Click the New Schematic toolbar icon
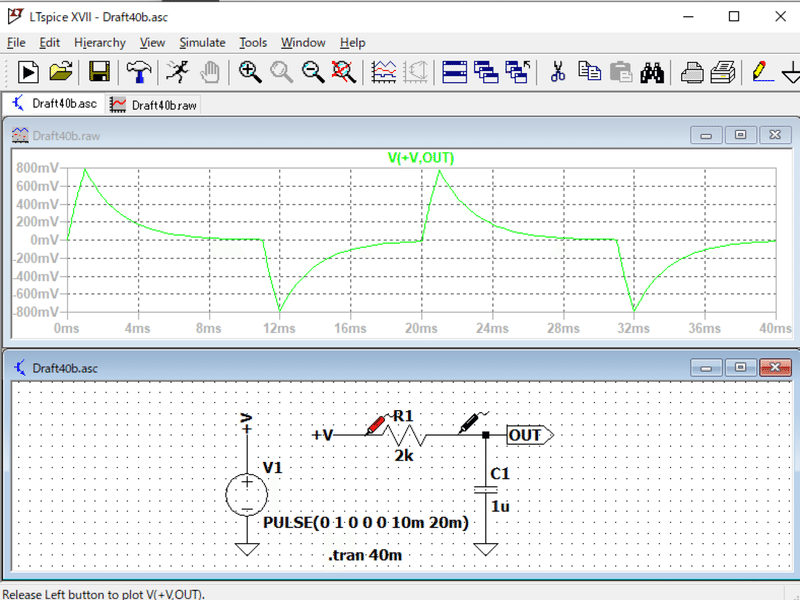 [x=28, y=72]
